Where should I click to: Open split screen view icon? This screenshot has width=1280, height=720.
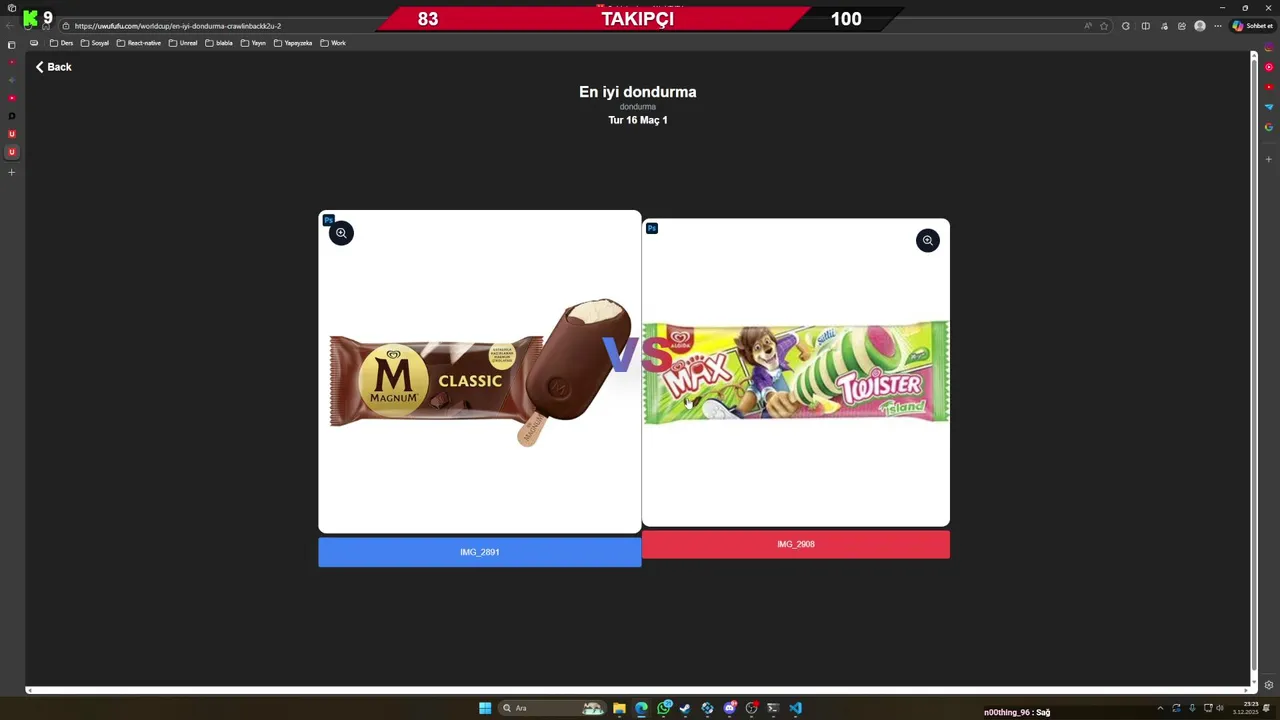pos(1146,26)
